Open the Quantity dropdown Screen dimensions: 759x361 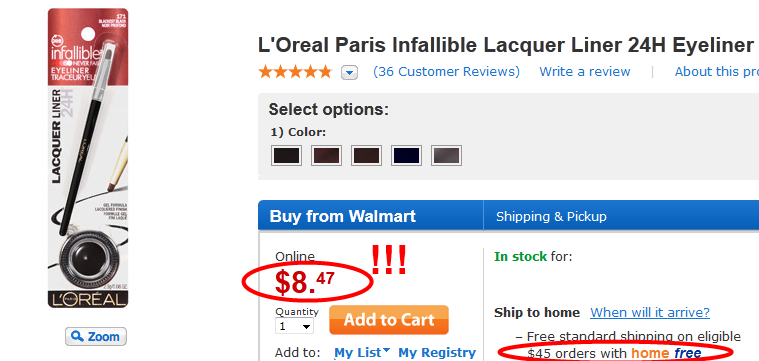(x=294, y=326)
